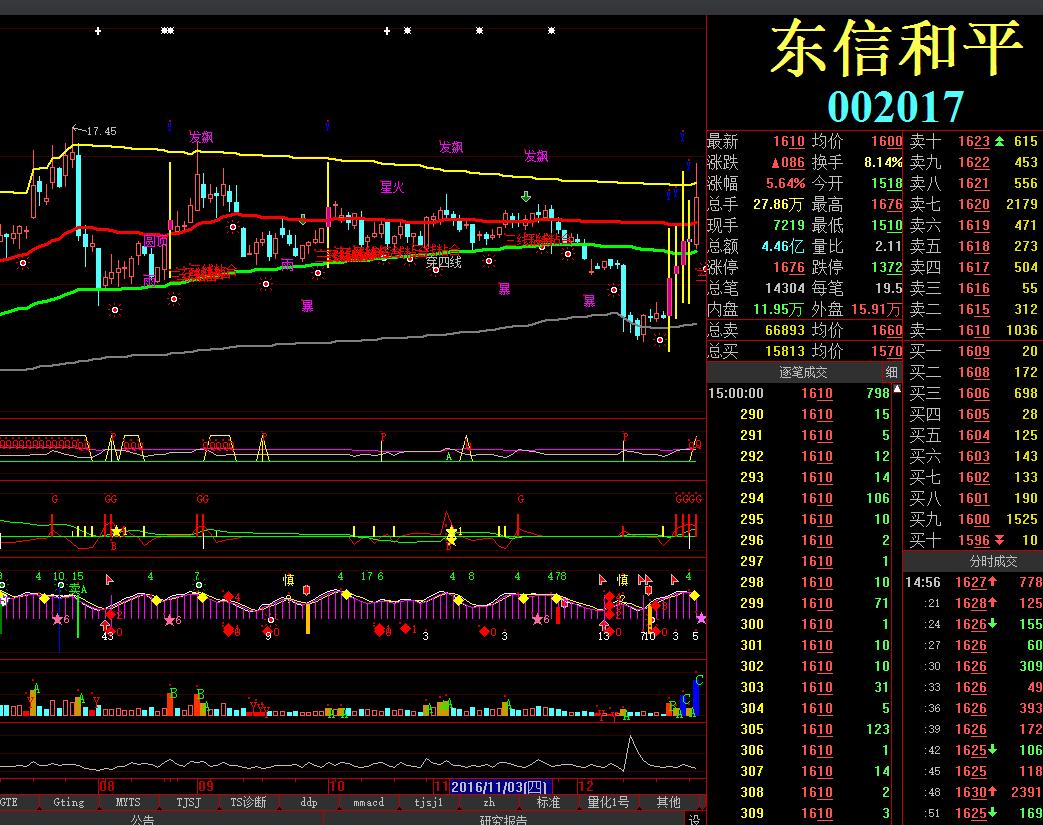1043x825 pixels.
Task: Click the 2016/11/03(四) date label
Action: coord(498,787)
